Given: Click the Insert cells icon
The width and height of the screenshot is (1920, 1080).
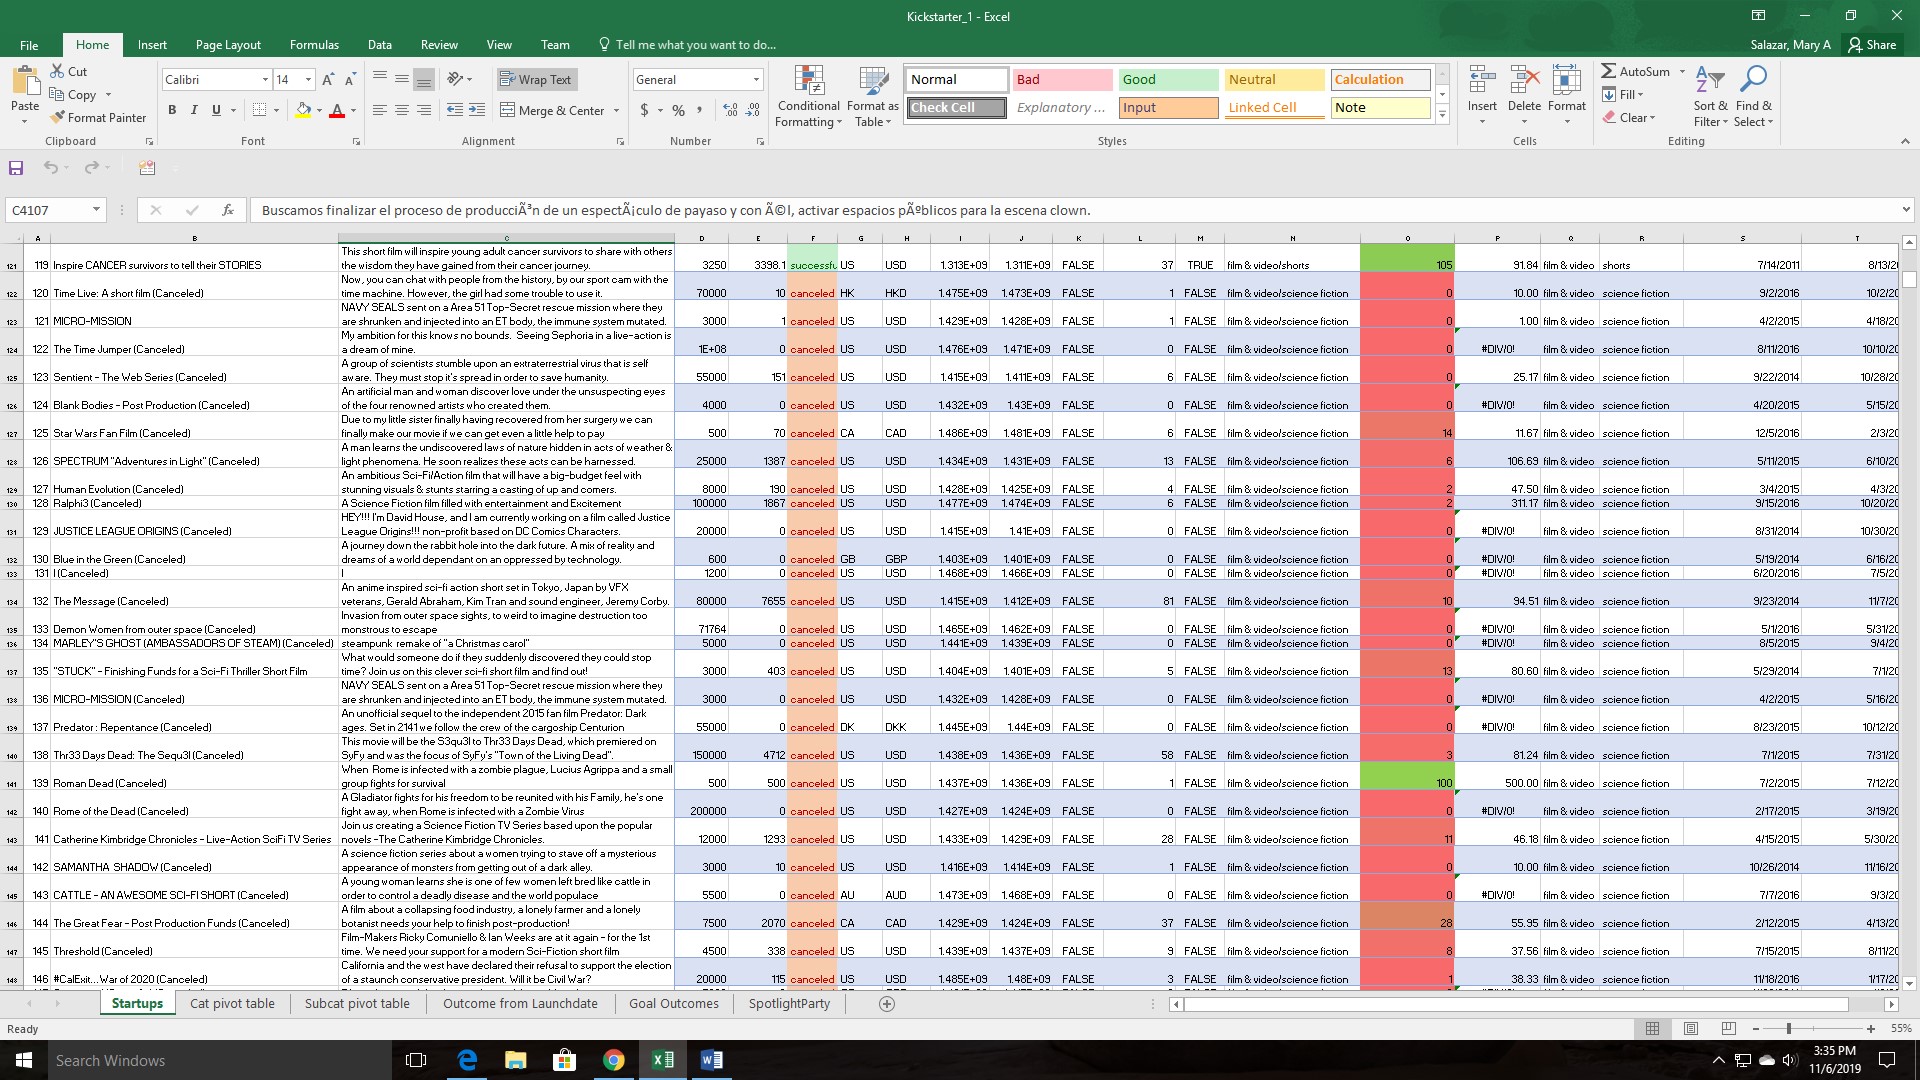Looking at the screenshot, I should (1482, 81).
